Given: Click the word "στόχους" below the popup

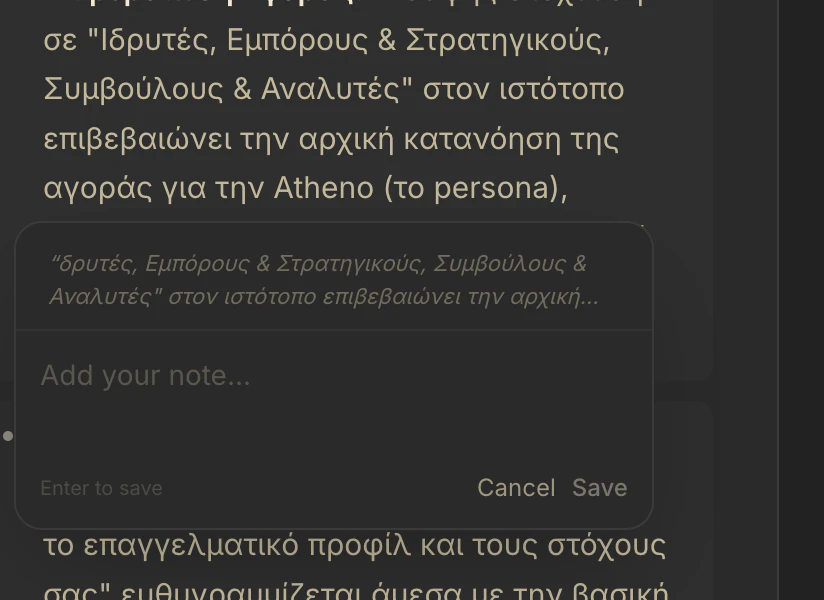Looking at the screenshot, I should pyautogui.click(x=607, y=545).
